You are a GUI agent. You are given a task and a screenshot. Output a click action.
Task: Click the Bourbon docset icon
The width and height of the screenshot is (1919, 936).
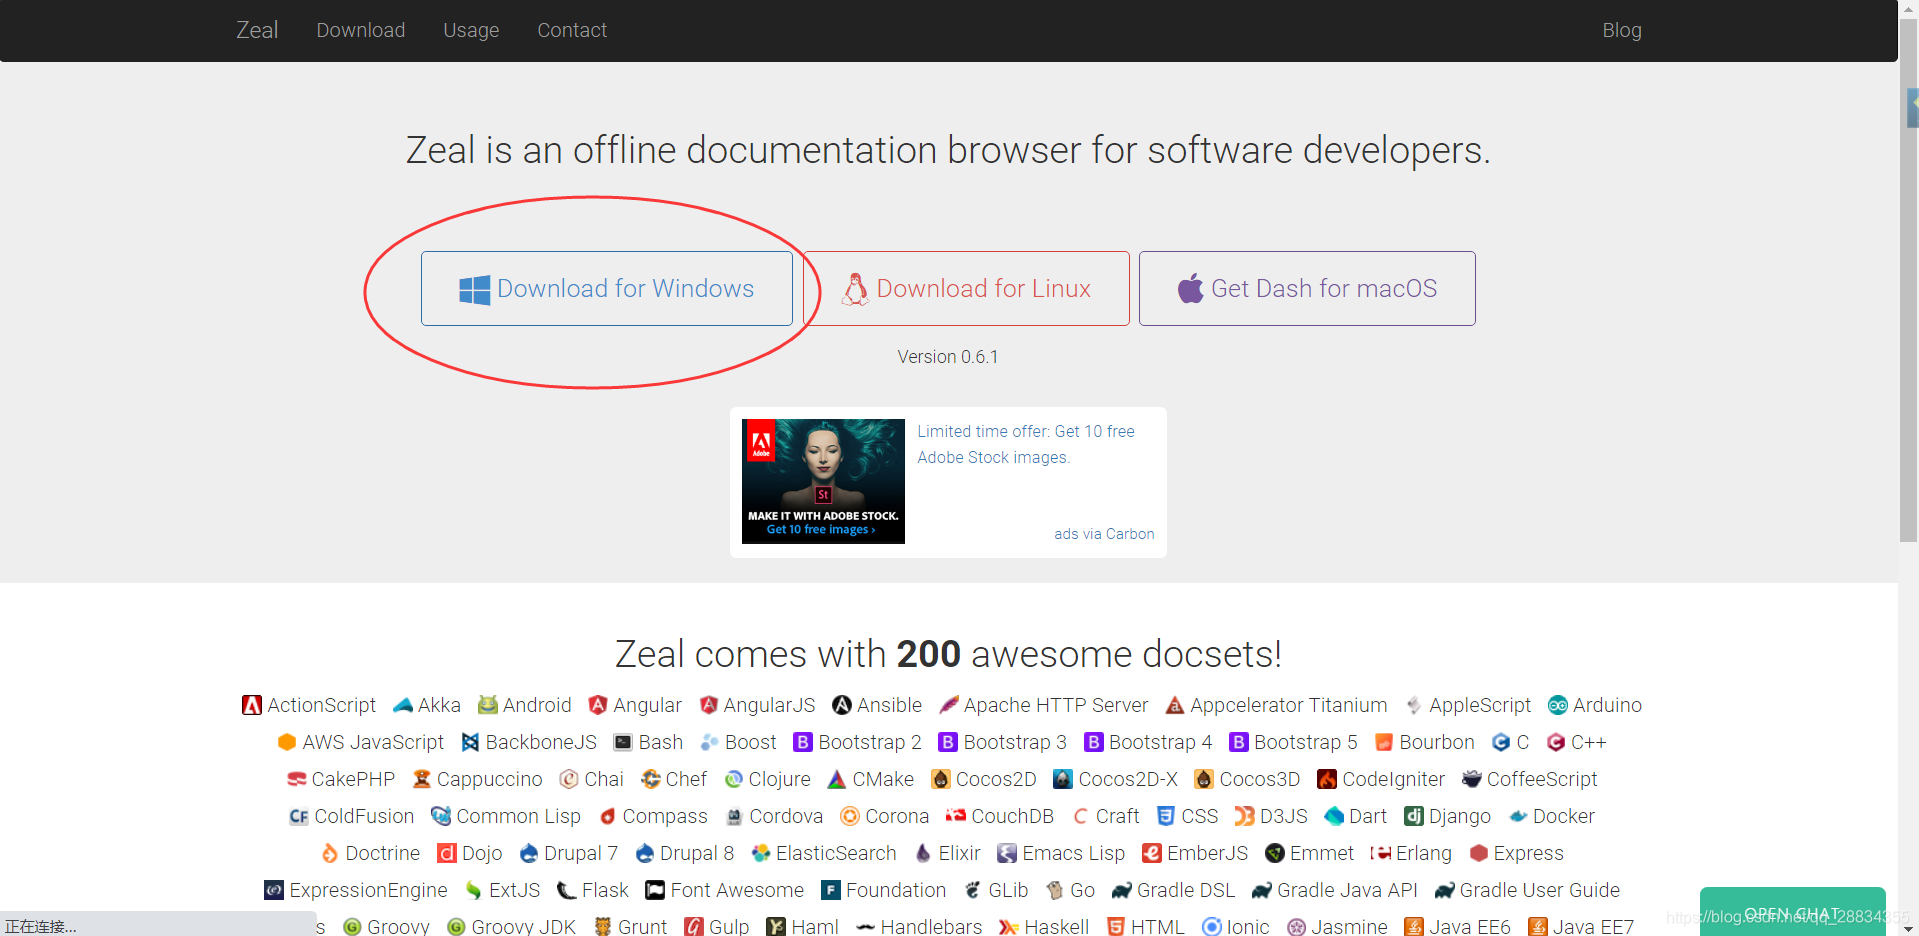pyautogui.click(x=1384, y=742)
